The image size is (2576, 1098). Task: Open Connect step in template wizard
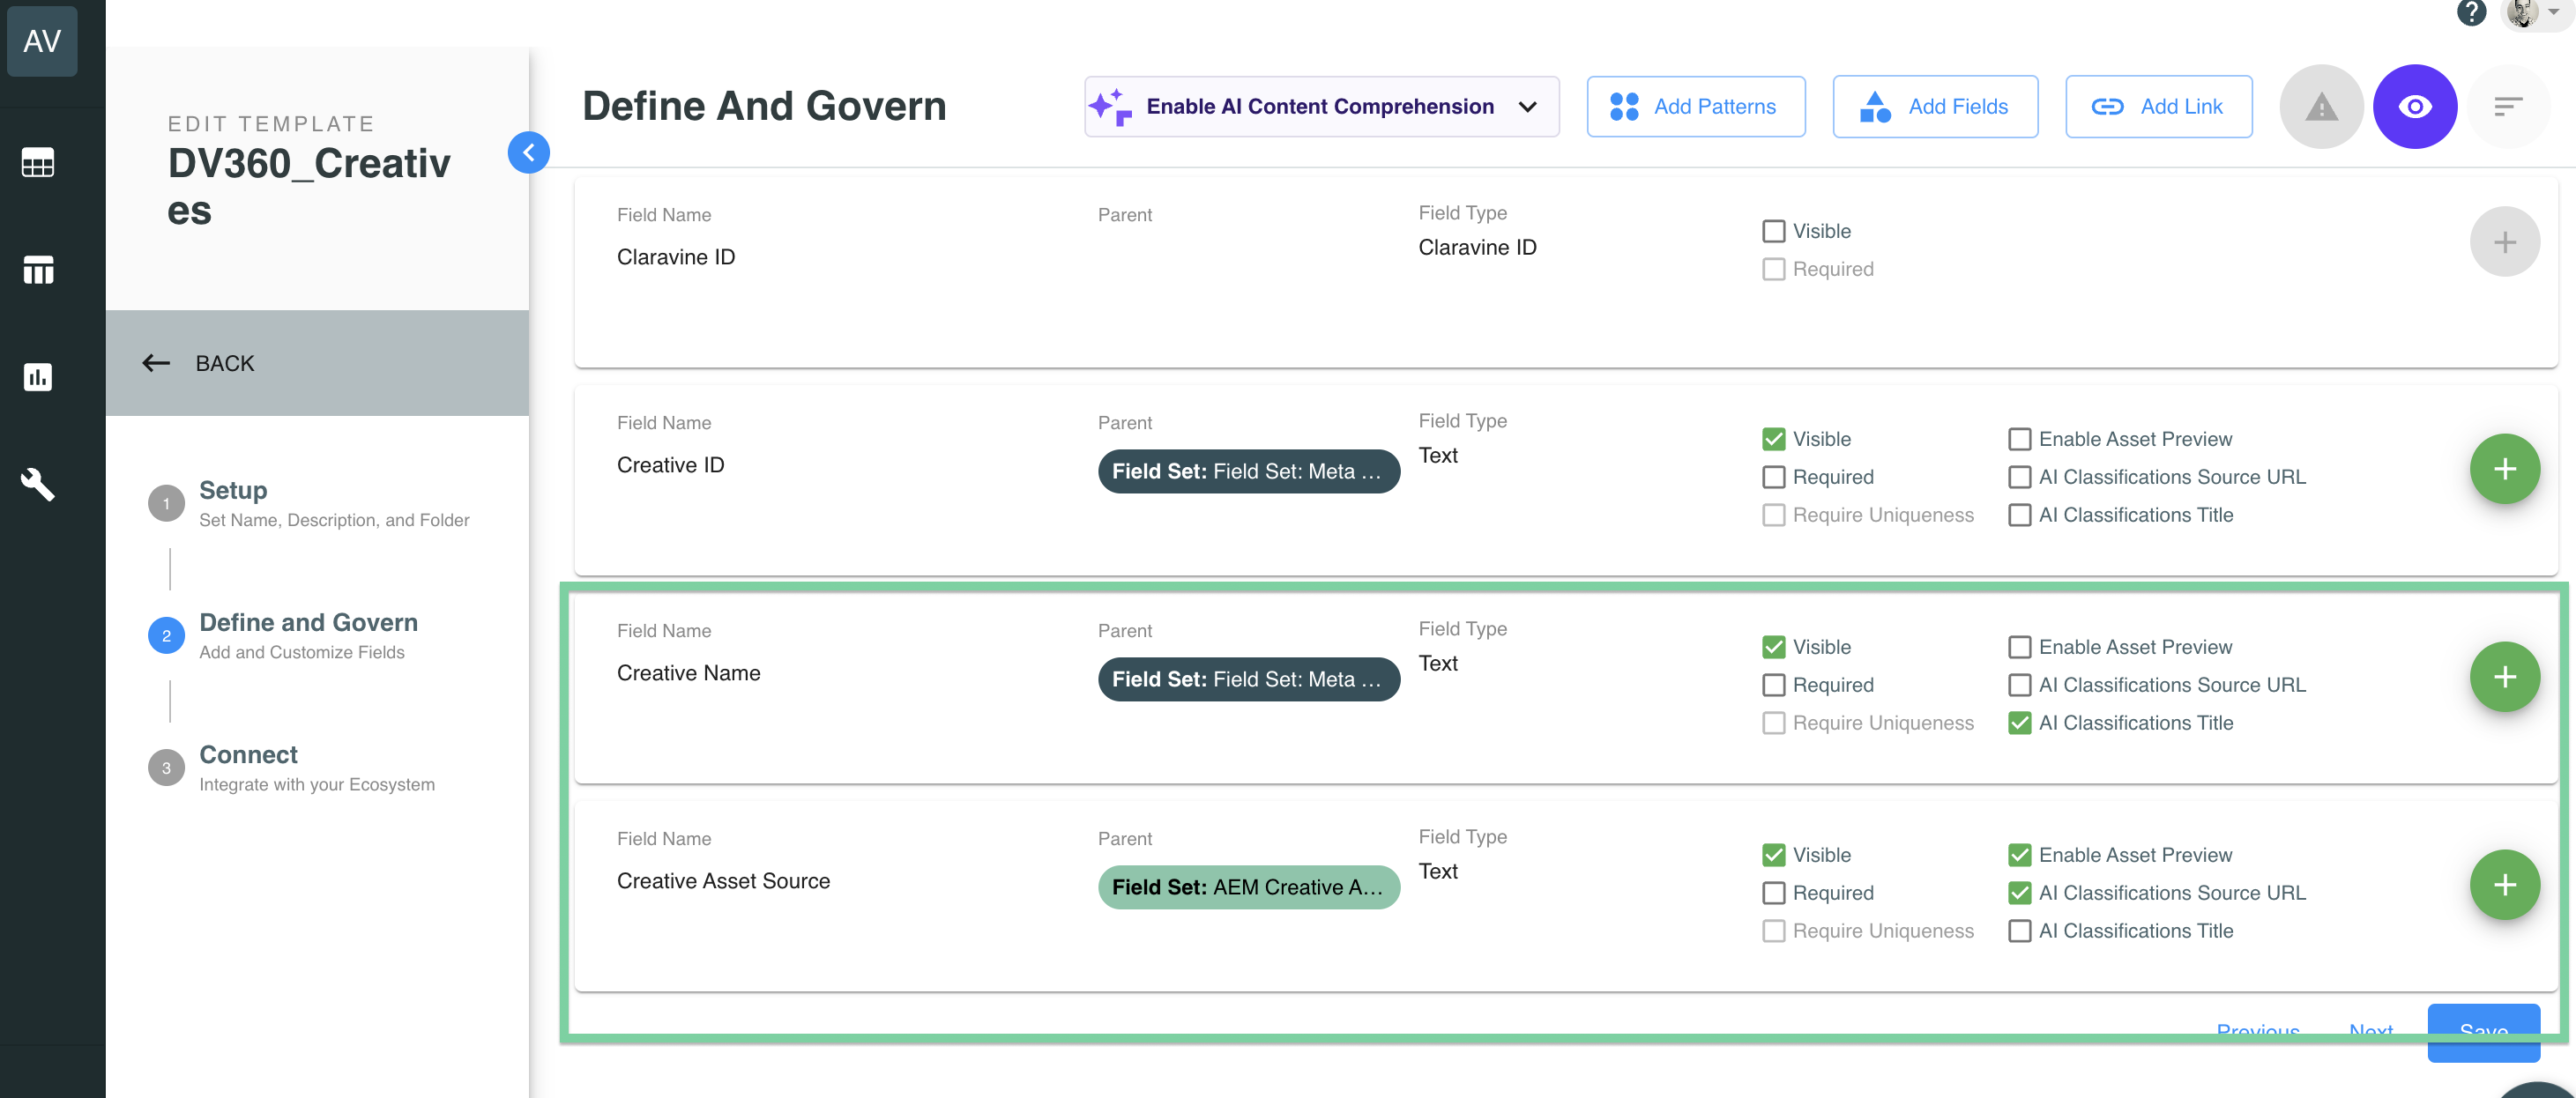pos(291,768)
